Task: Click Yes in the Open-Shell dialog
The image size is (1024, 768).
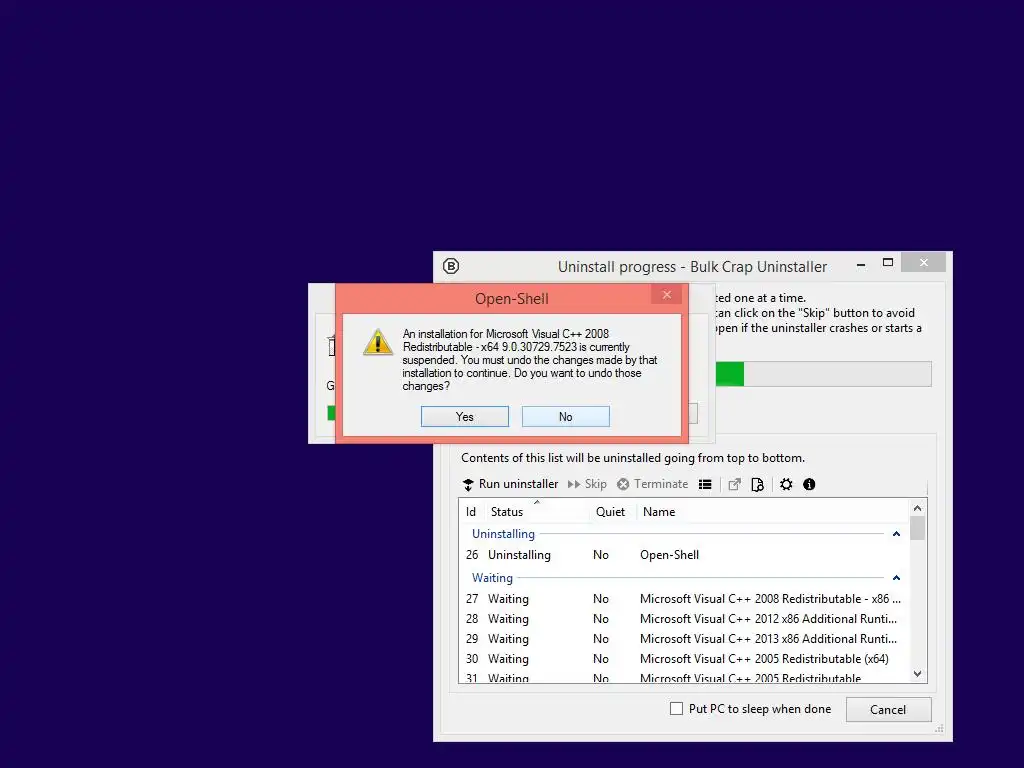Action: (x=464, y=417)
